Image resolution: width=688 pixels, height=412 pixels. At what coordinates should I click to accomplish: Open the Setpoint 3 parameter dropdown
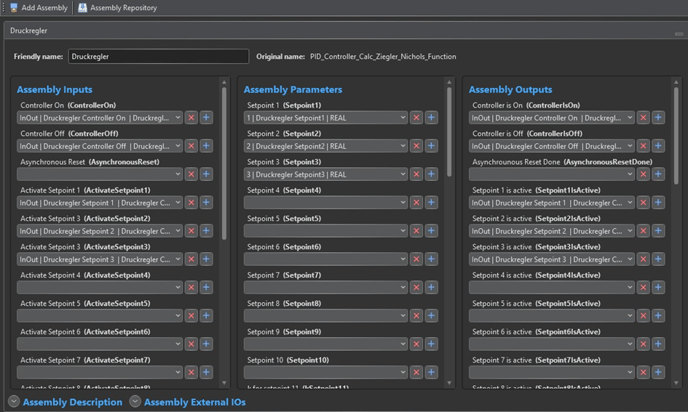[326, 174]
